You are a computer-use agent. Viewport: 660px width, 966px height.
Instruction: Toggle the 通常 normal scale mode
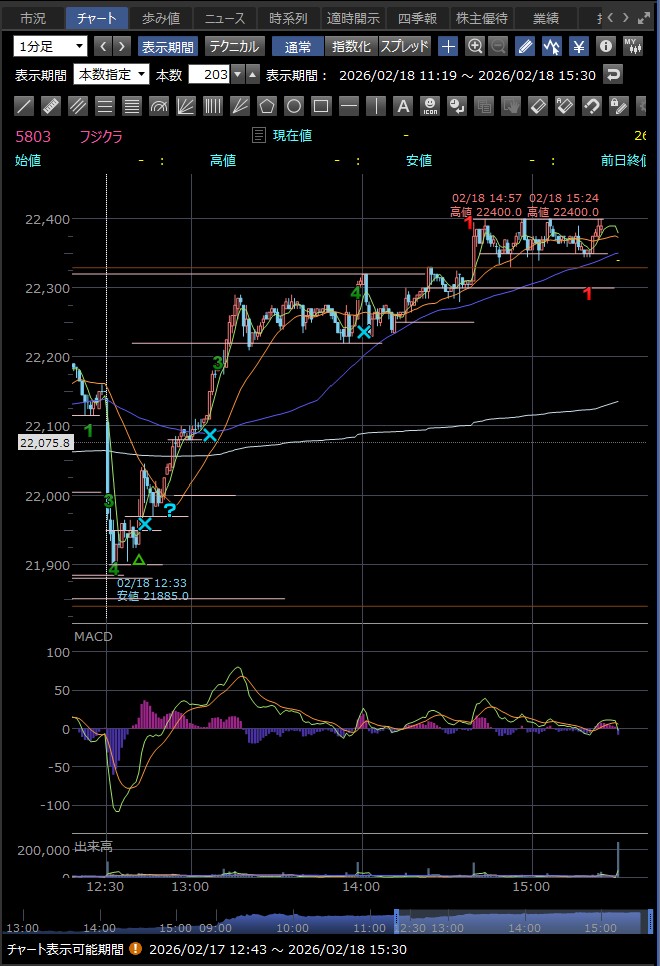[x=297, y=46]
